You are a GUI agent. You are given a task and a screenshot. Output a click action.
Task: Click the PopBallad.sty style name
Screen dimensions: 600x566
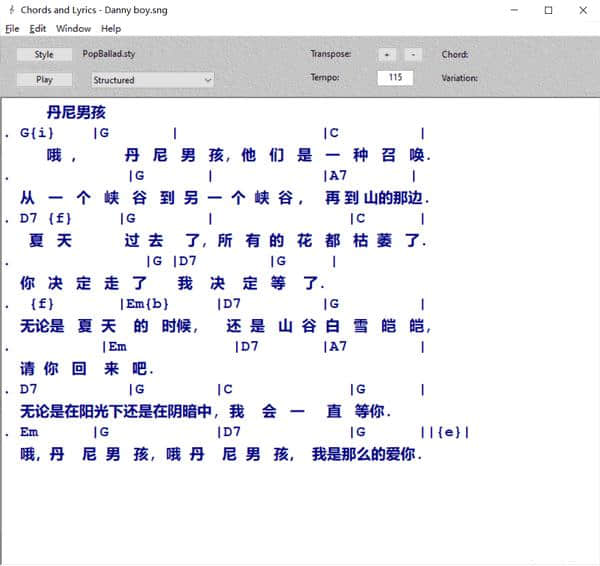[109, 54]
